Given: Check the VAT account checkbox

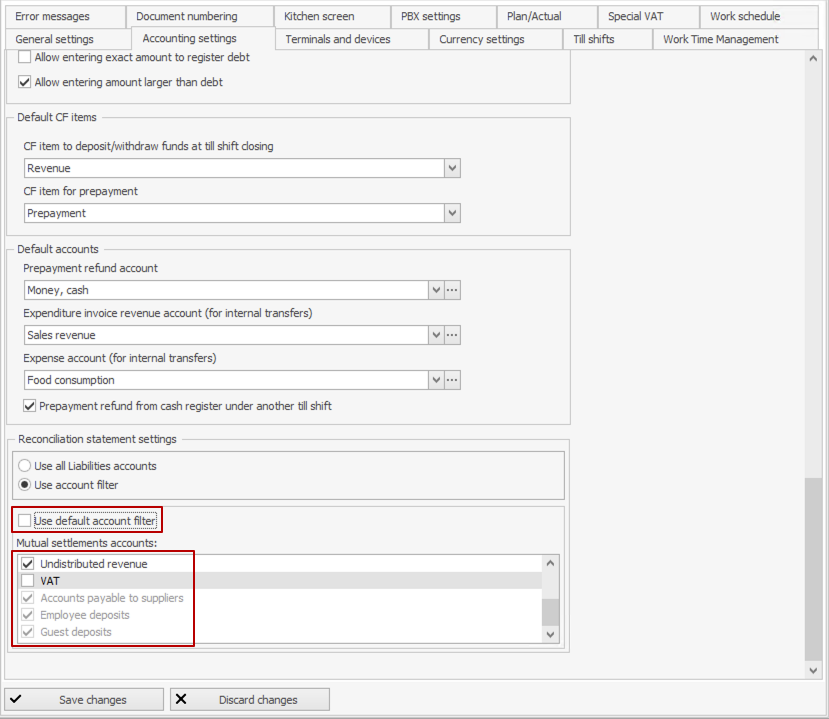Looking at the screenshot, I should (x=27, y=581).
